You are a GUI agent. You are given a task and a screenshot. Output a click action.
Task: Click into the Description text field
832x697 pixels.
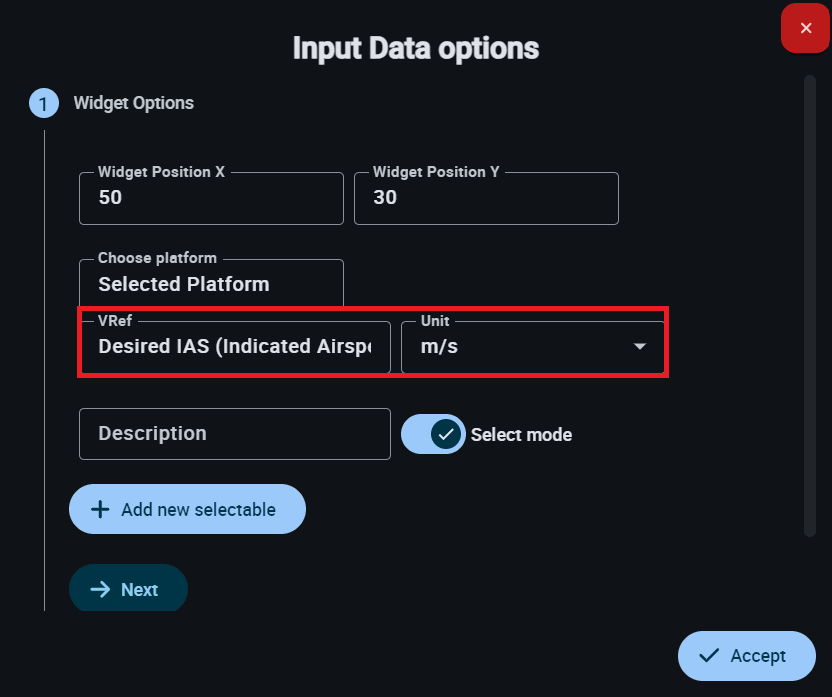click(x=235, y=434)
